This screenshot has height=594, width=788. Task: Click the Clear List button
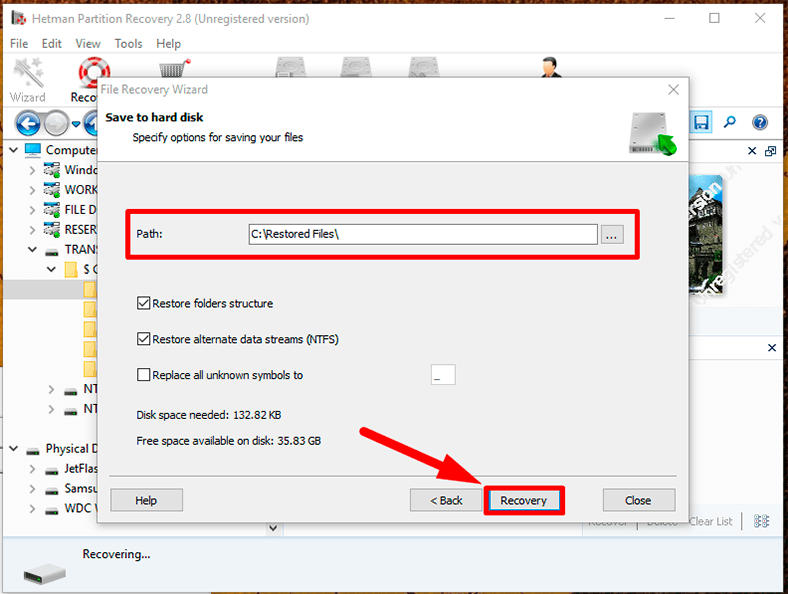(711, 521)
